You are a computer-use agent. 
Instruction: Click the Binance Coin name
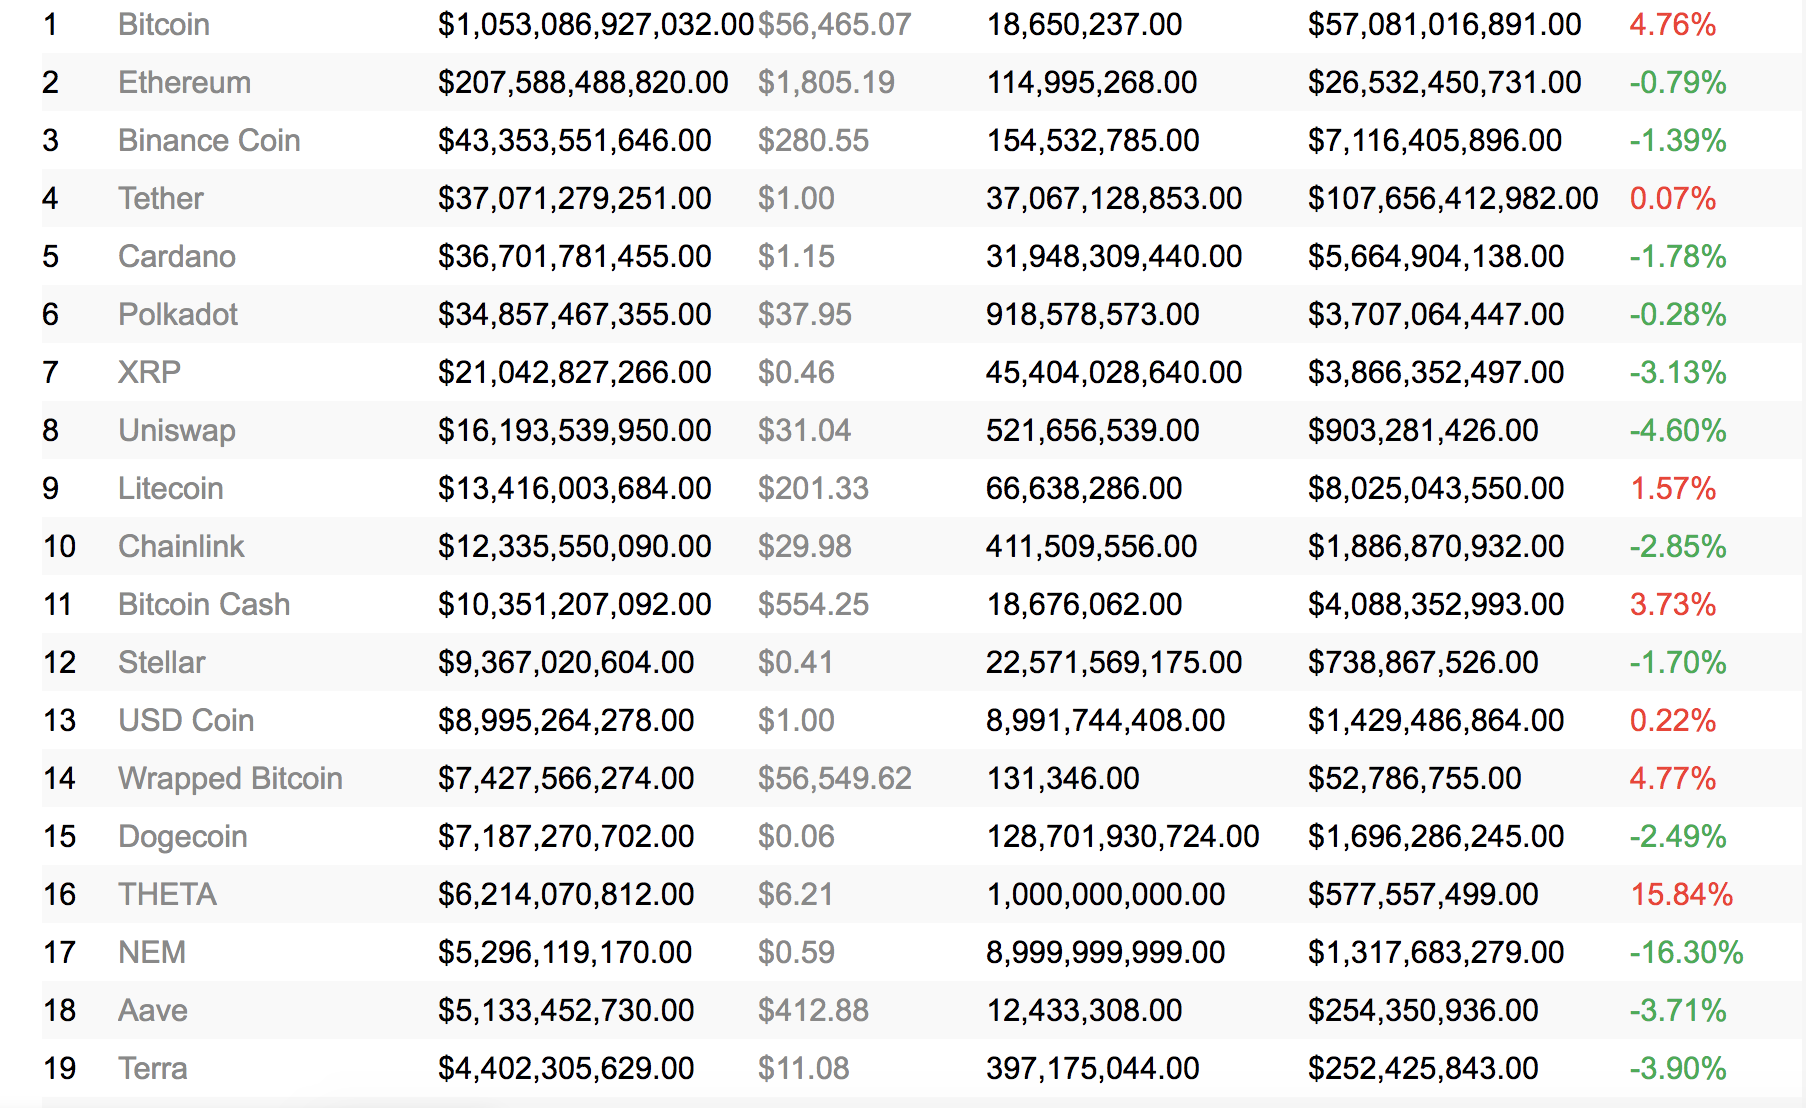[209, 140]
